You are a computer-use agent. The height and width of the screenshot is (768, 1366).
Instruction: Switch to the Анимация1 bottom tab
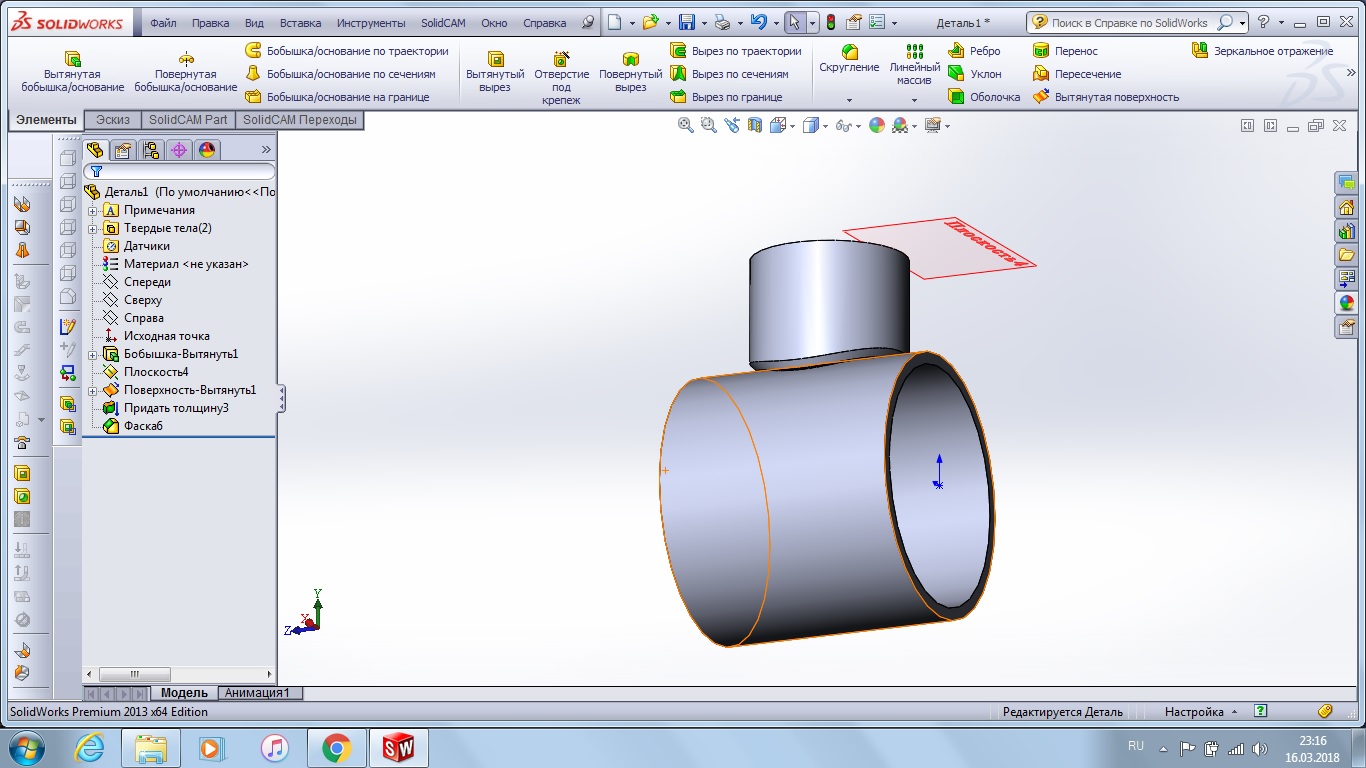[x=257, y=693]
